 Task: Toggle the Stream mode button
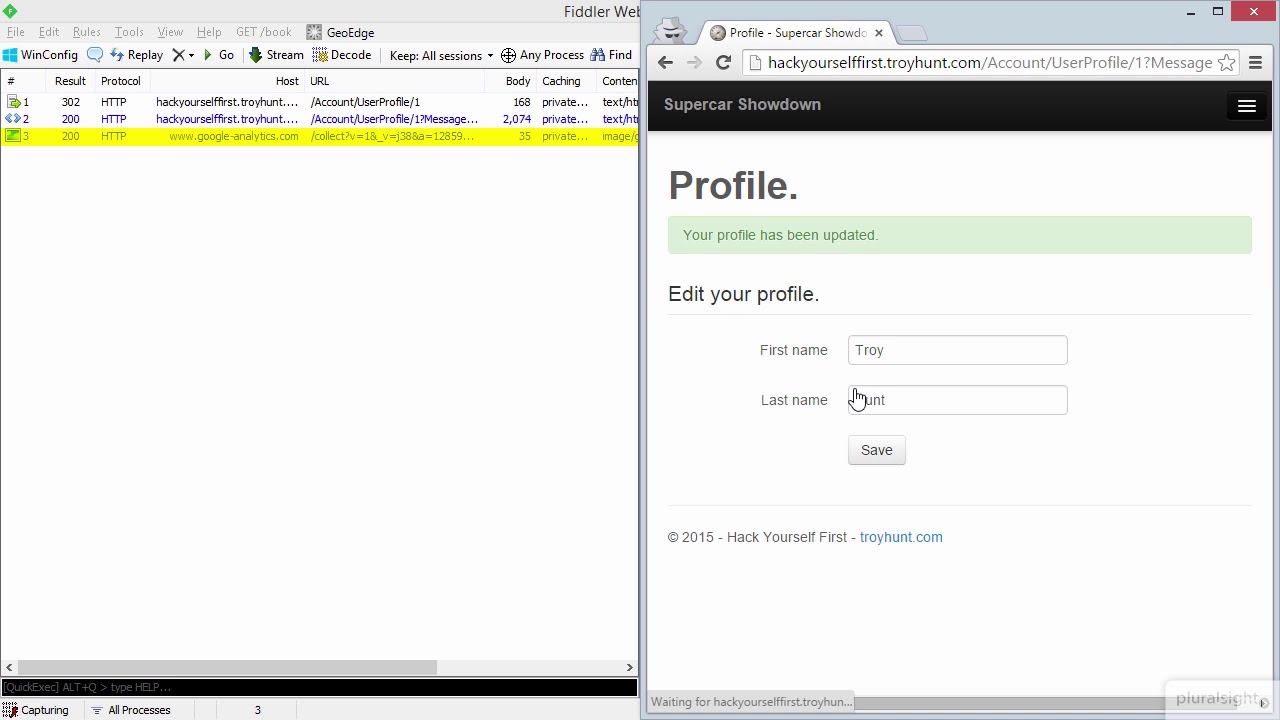tap(276, 55)
